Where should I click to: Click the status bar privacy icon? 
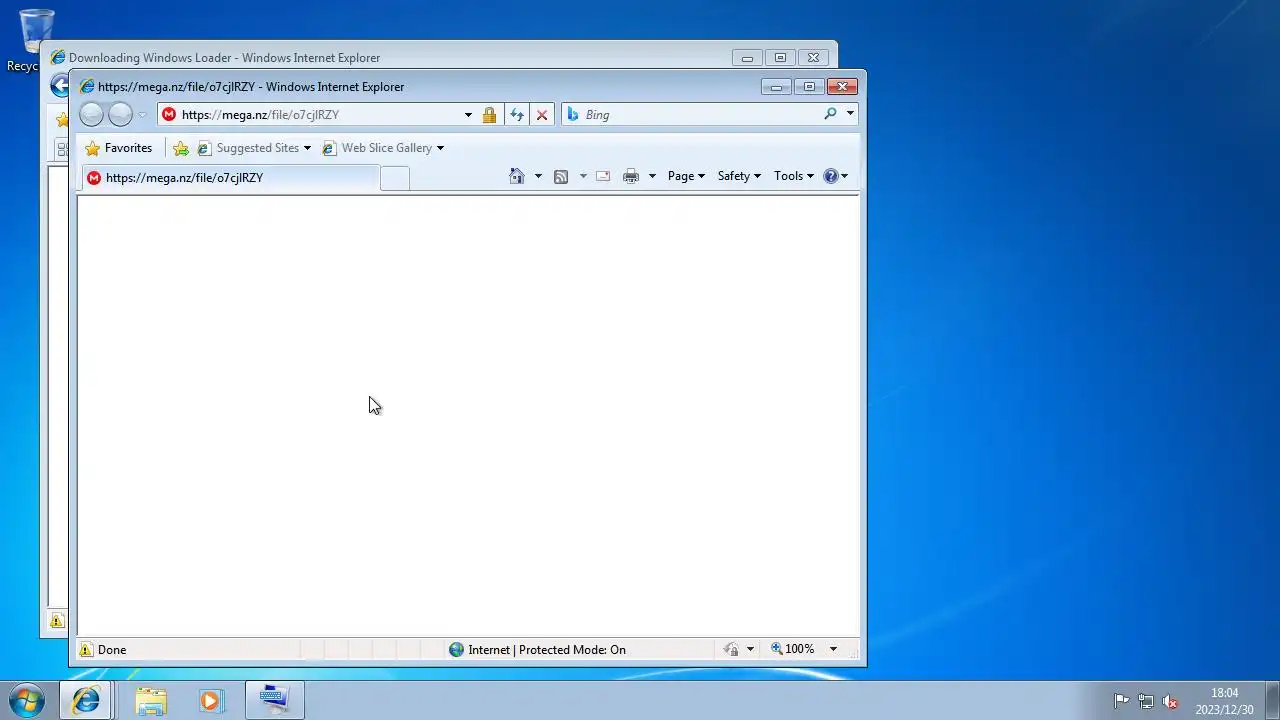click(x=731, y=650)
